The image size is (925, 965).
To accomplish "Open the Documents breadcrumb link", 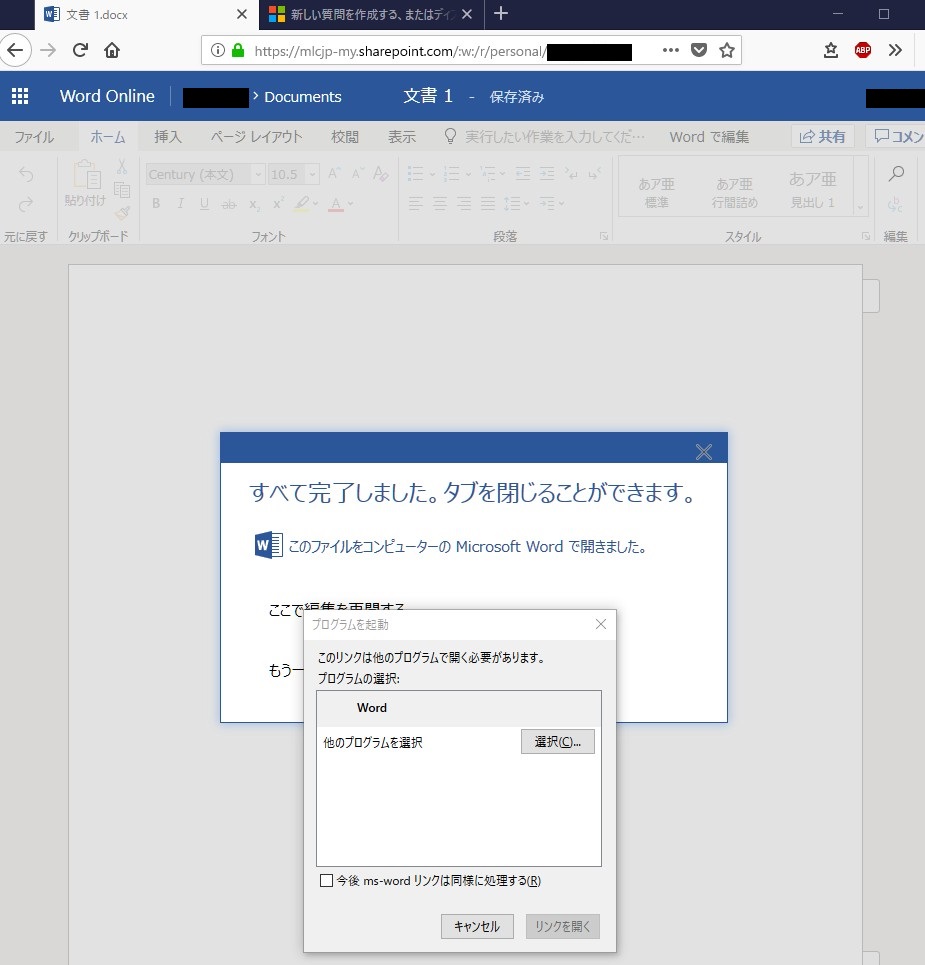I will 302,97.
